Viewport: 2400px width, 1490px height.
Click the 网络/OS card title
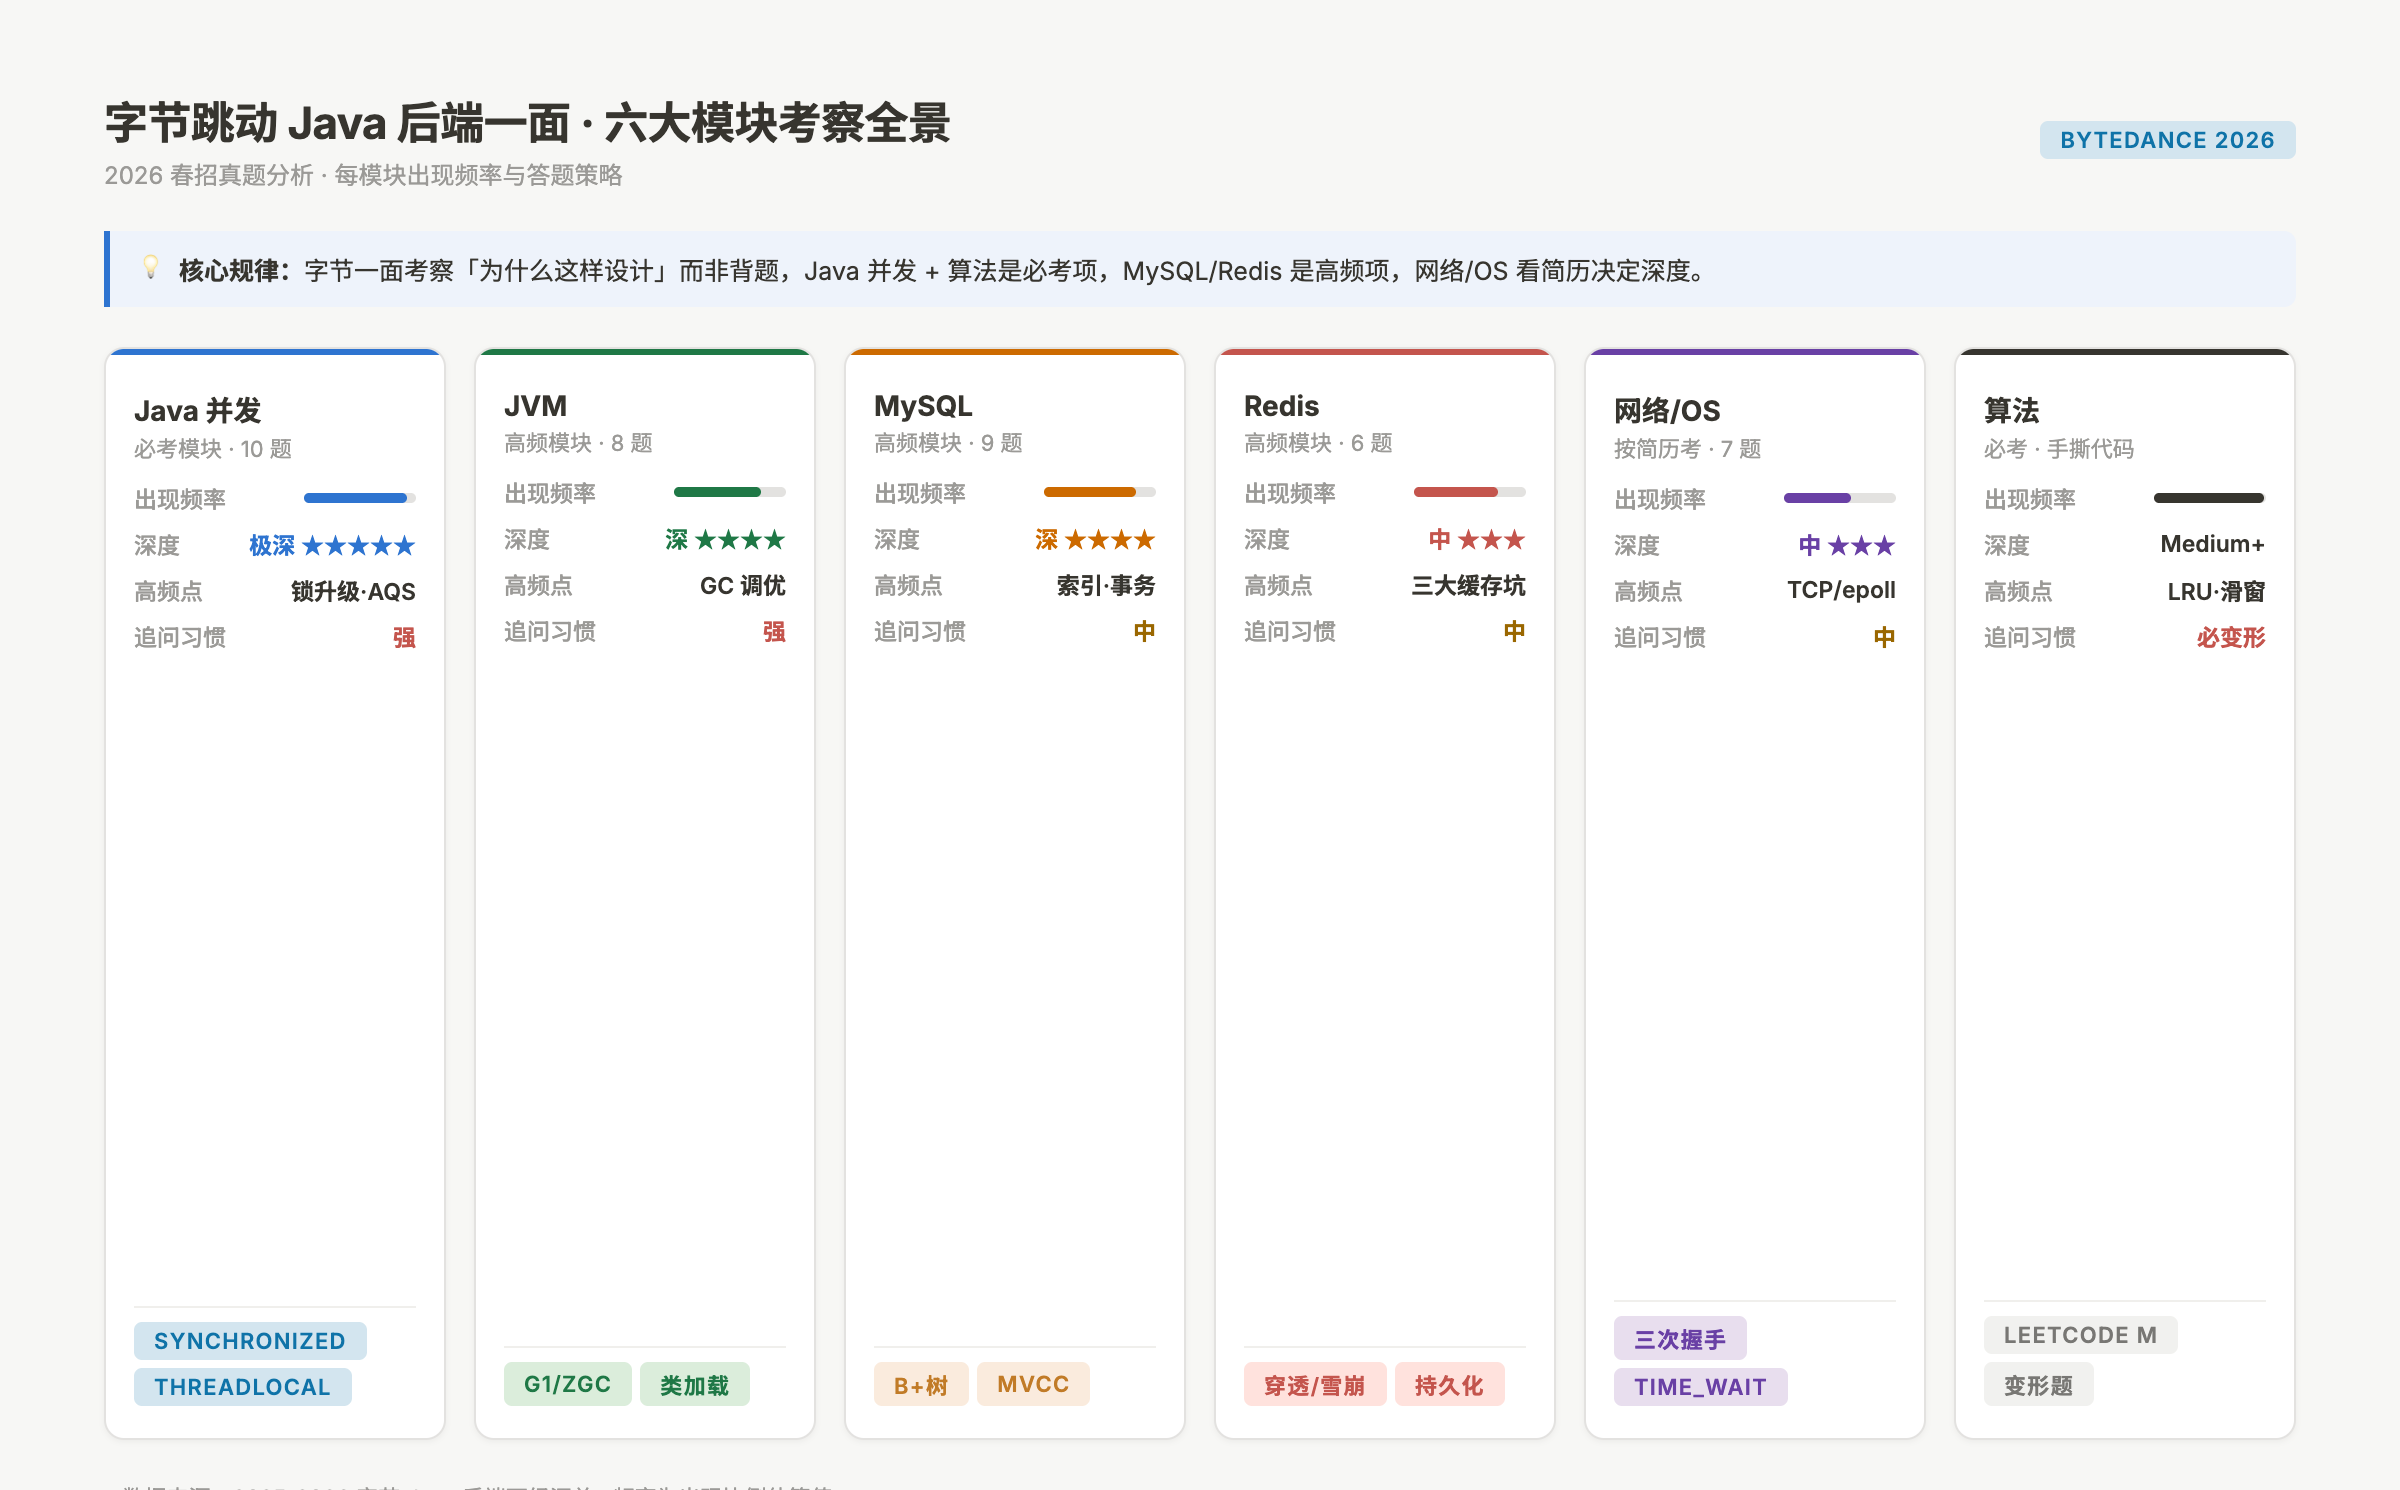tap(1667, 411)
